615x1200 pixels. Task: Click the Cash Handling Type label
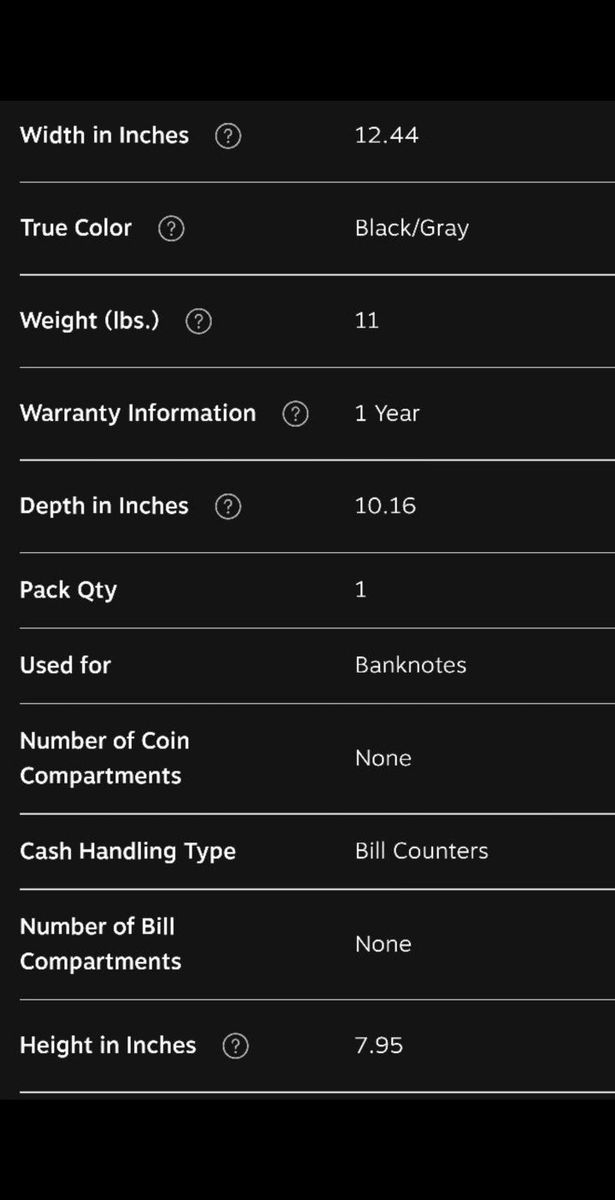pyautogui.click(x=127, y=851)
